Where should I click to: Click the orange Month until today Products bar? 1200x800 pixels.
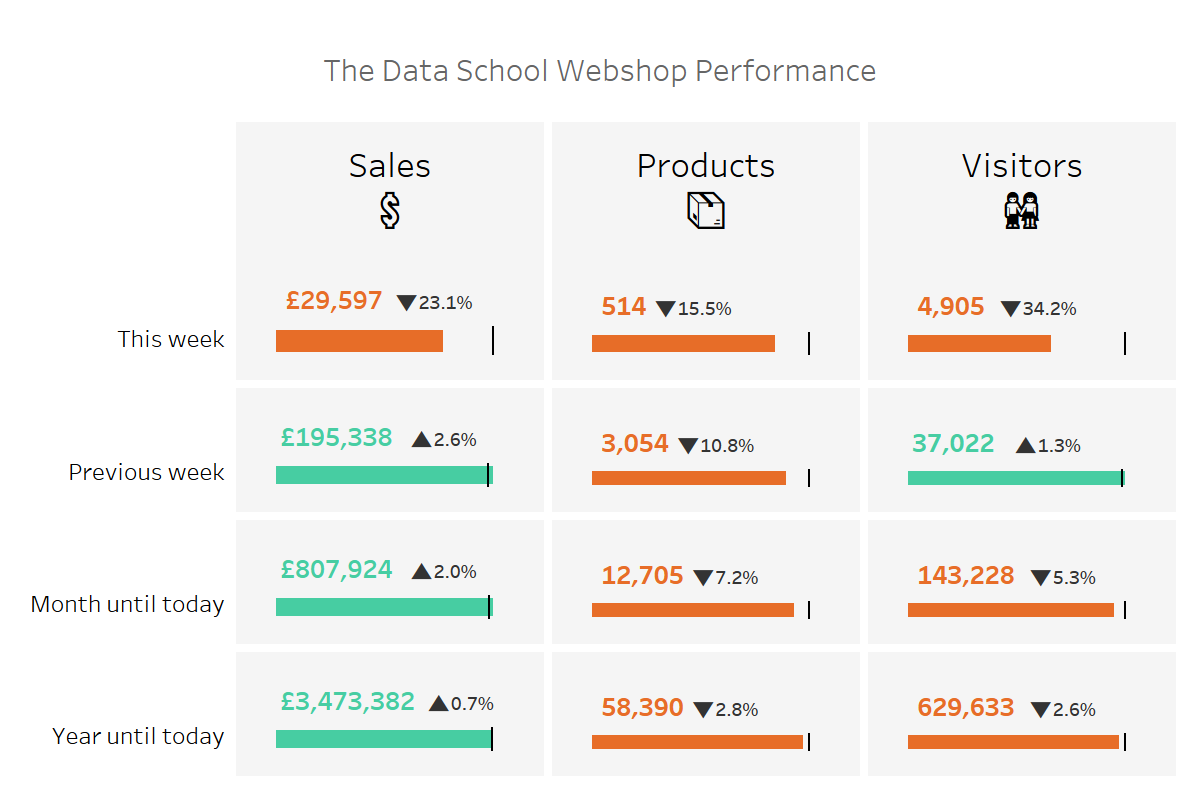click(692, 610)
